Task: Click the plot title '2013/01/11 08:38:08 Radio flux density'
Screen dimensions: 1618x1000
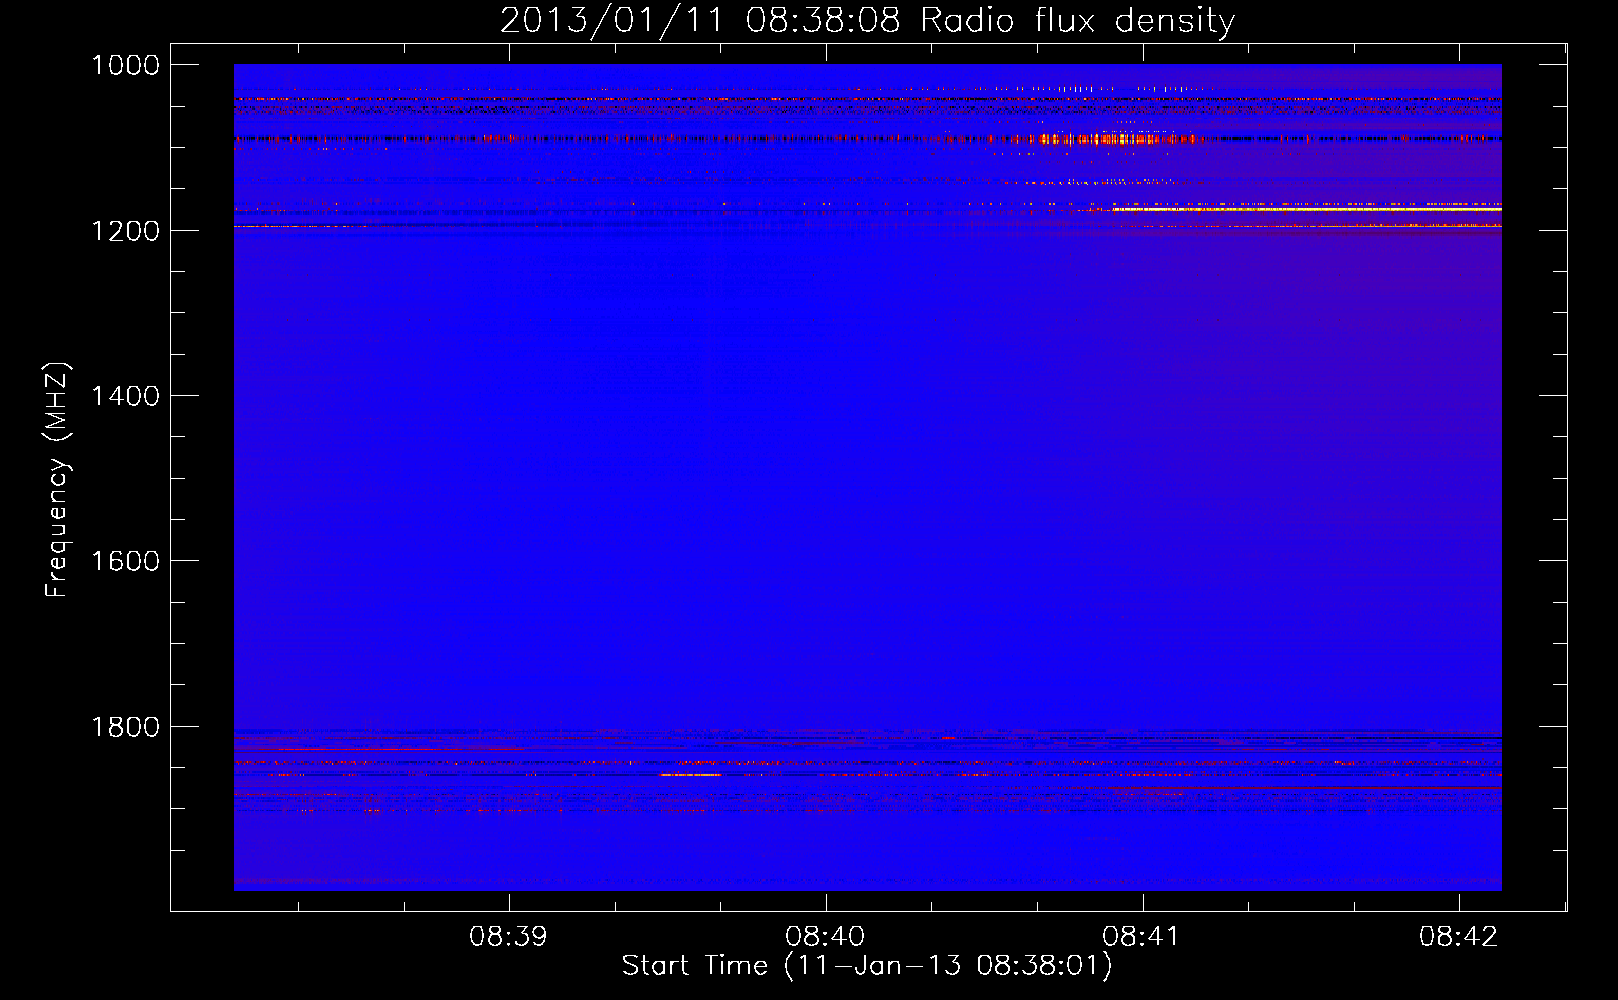Action: coord(867,20)
